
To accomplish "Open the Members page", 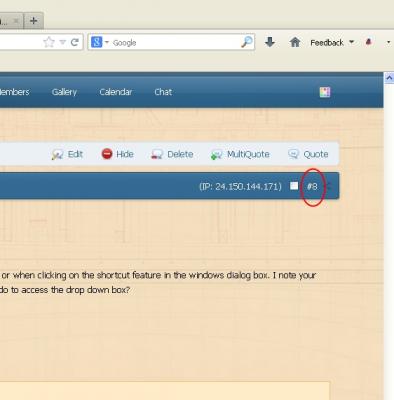I will point(14,92).
